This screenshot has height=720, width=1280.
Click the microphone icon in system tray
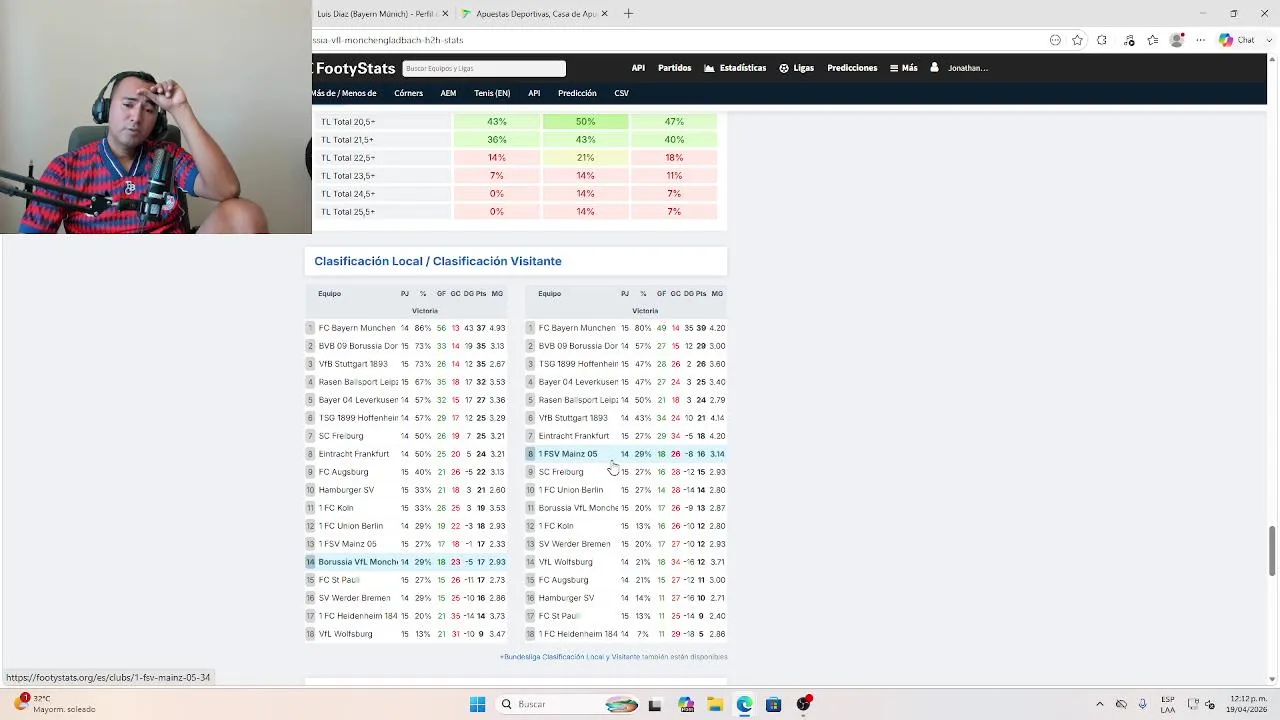(x=1143, y=704)
